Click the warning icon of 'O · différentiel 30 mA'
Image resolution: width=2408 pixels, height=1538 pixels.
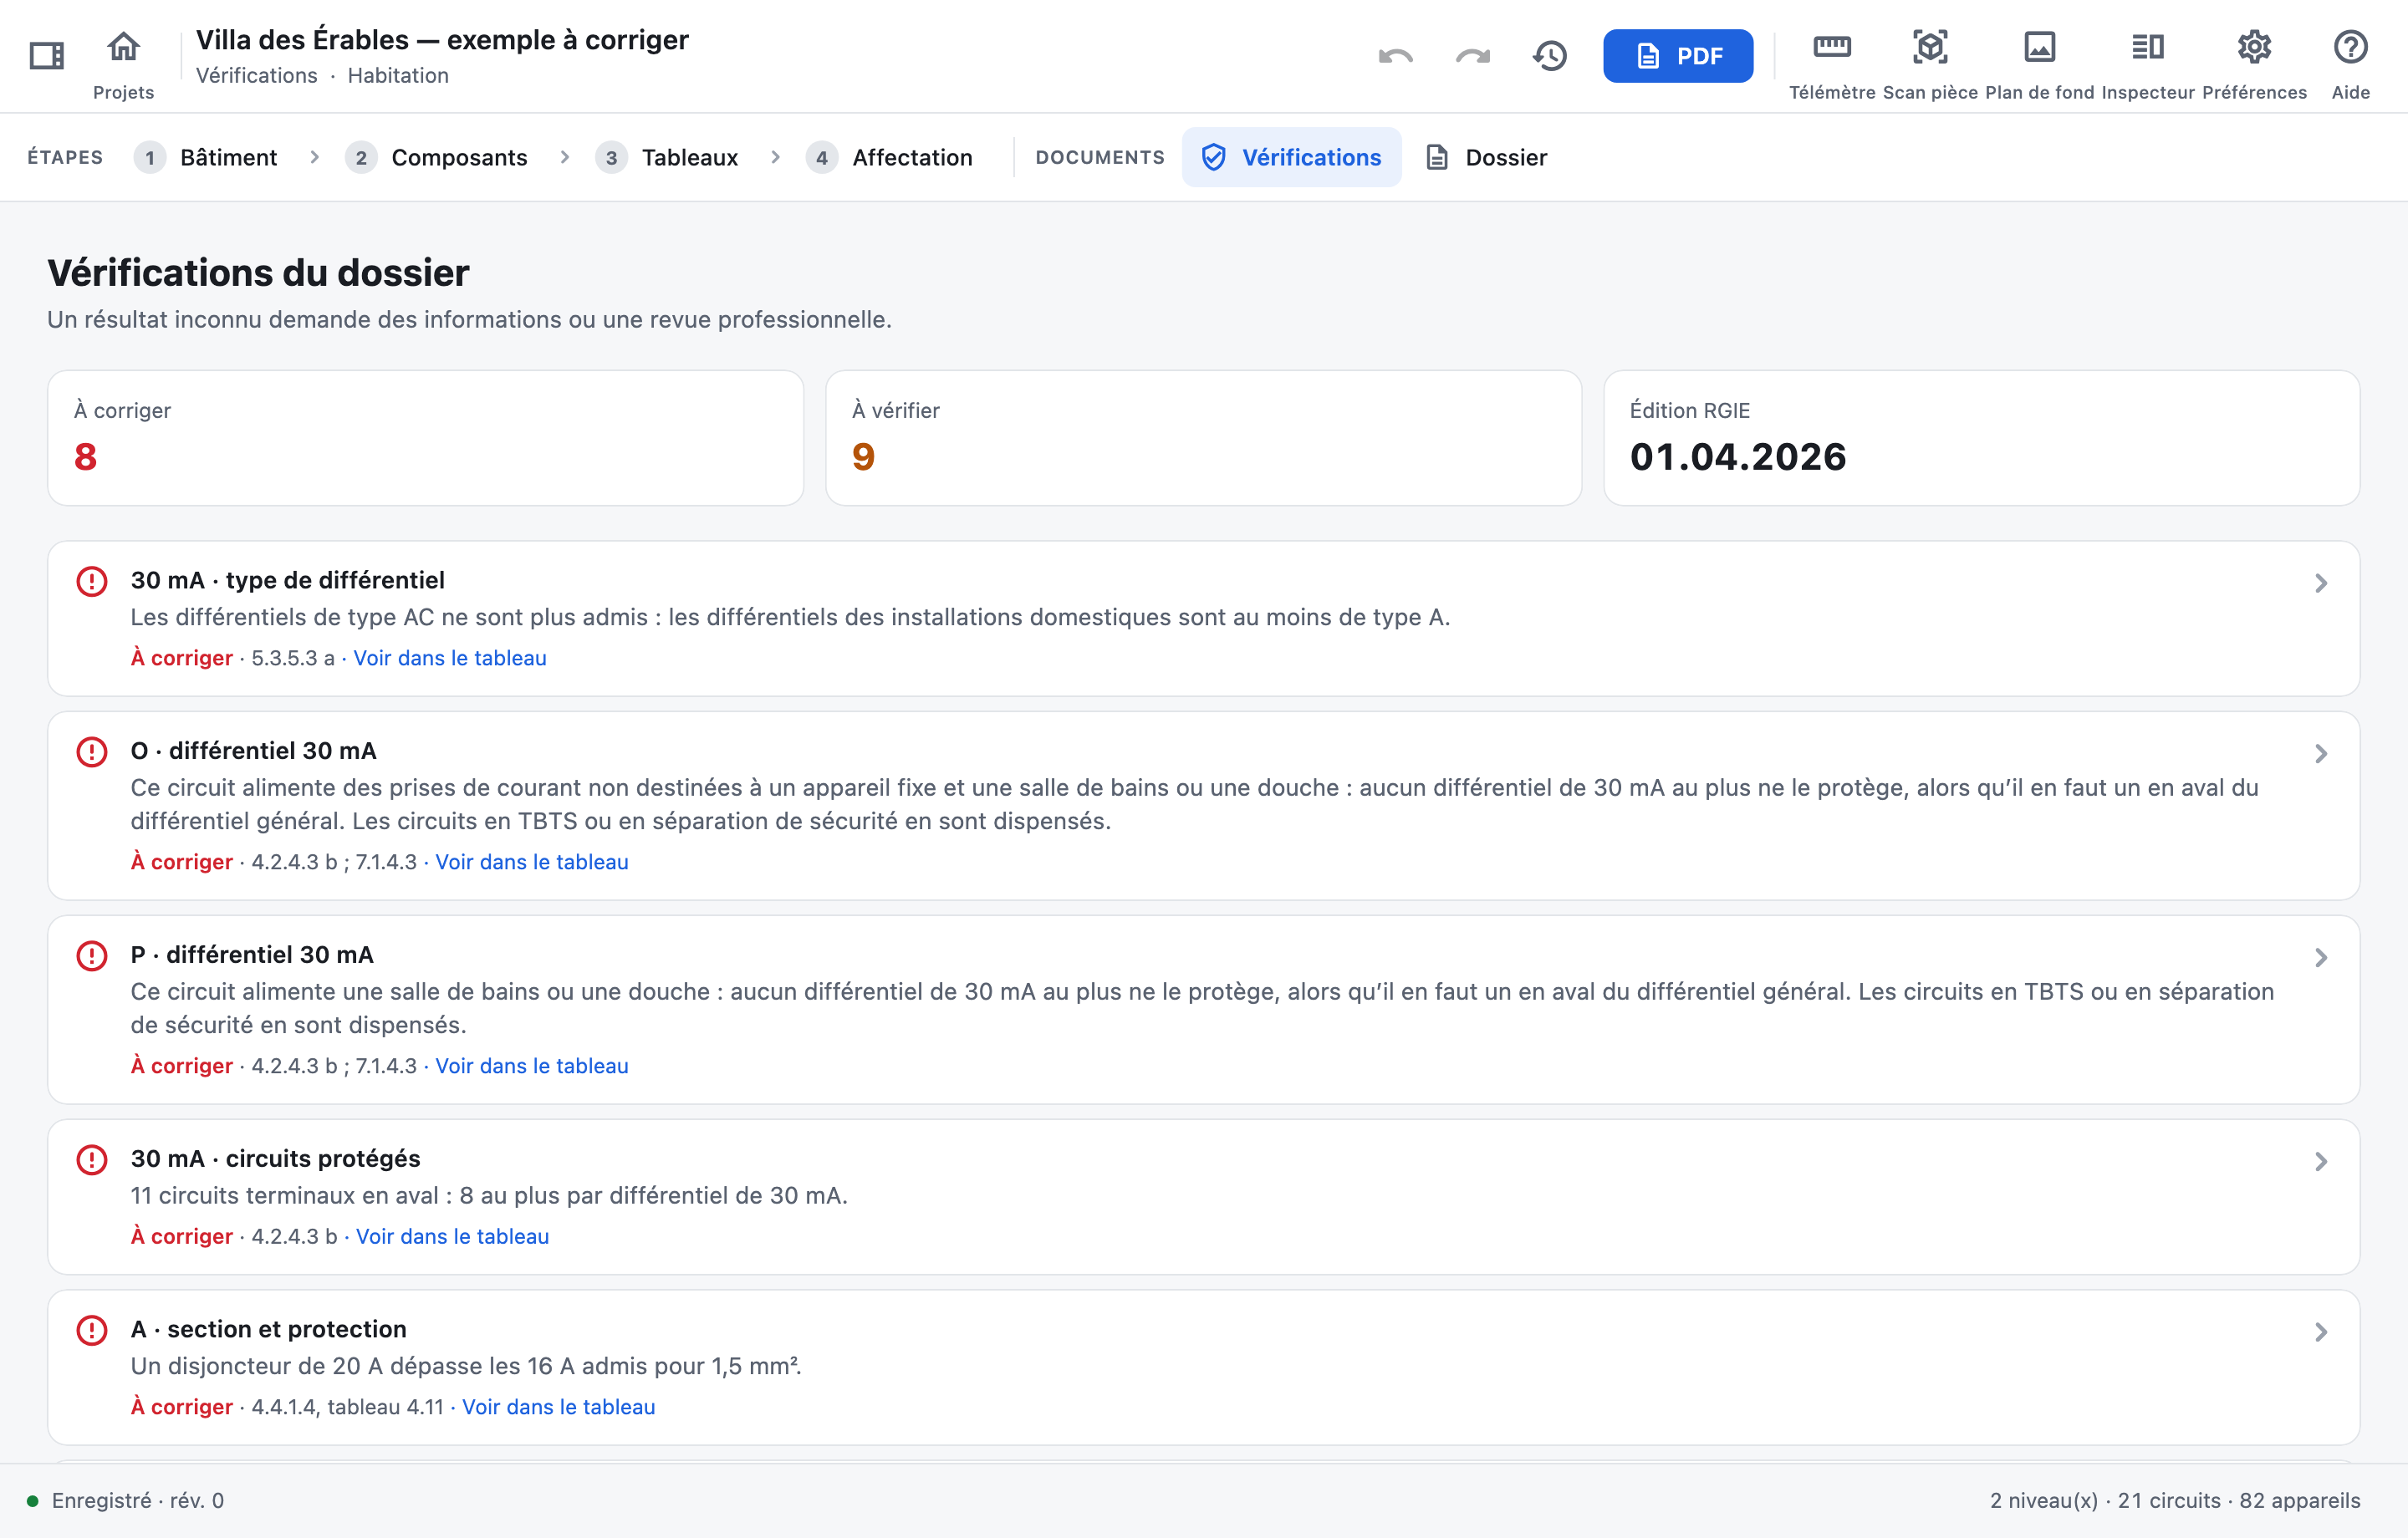(92, 751)
